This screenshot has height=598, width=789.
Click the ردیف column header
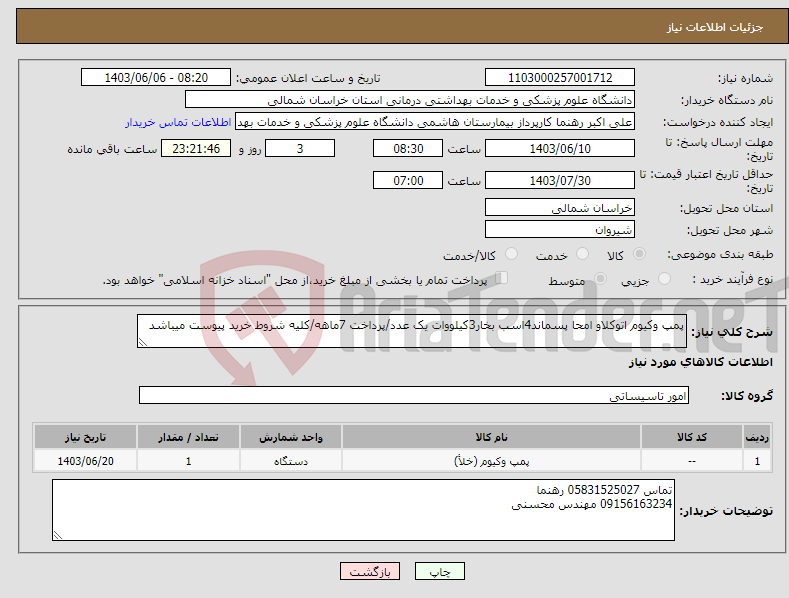click(757, 437)
